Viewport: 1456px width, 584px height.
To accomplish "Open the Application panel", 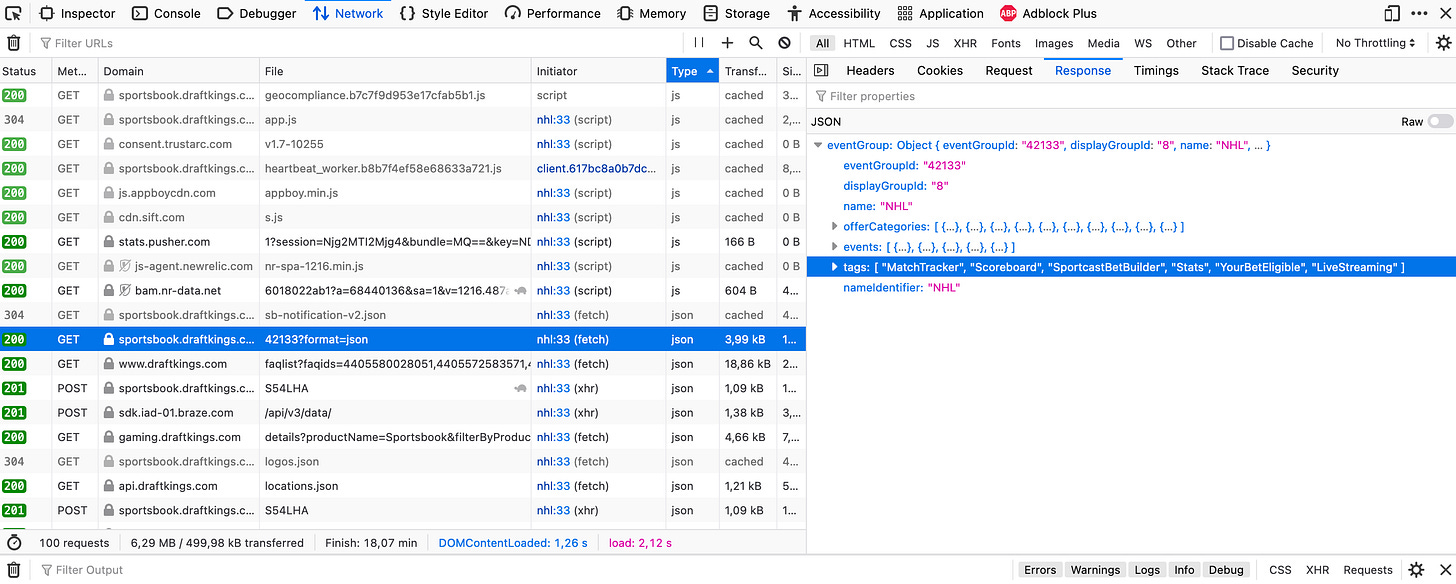I will pyautogui.click(x=941, y=13).
